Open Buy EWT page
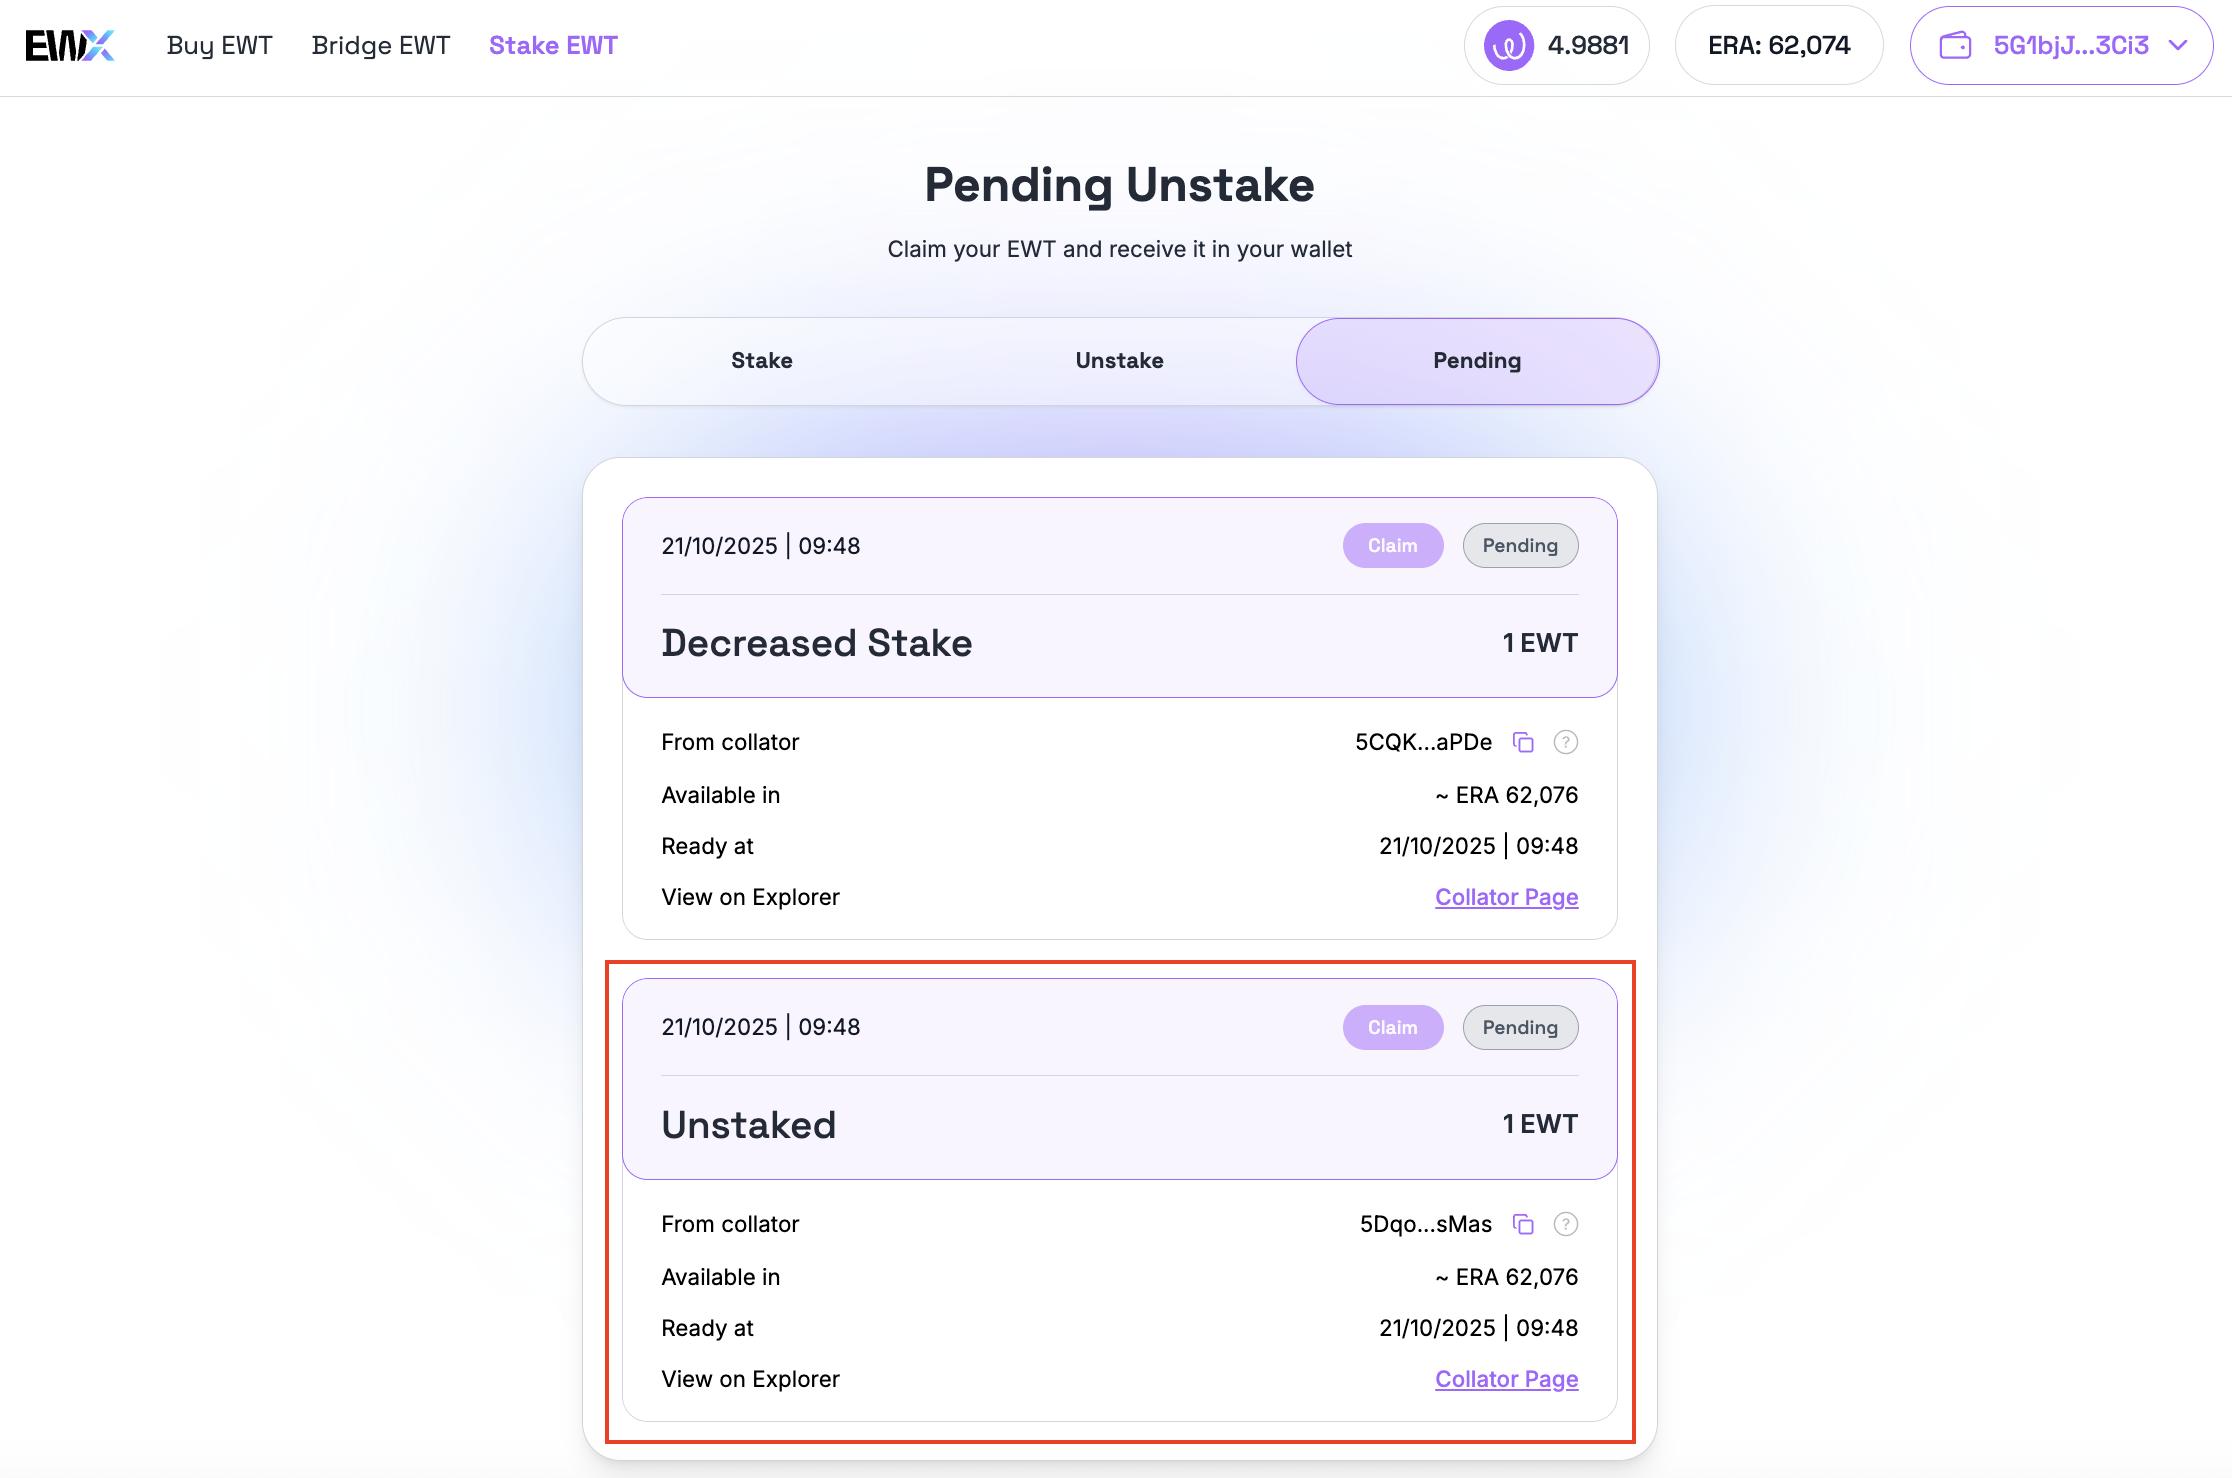The image size is (2232, 1478). coord(219,46)
